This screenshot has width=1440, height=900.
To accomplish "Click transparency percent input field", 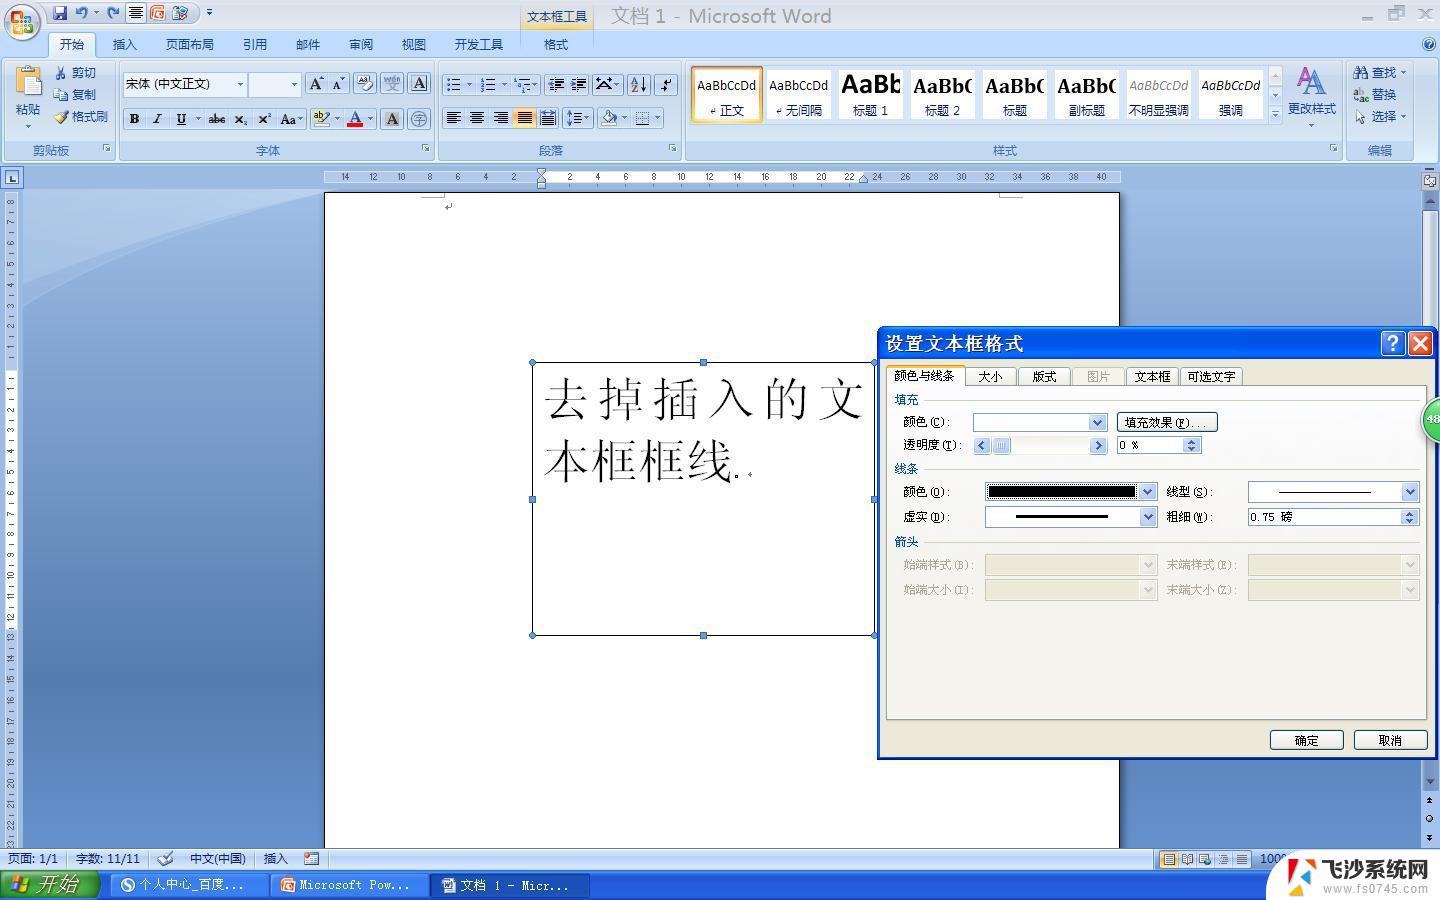I will (x=1150, y=445).
